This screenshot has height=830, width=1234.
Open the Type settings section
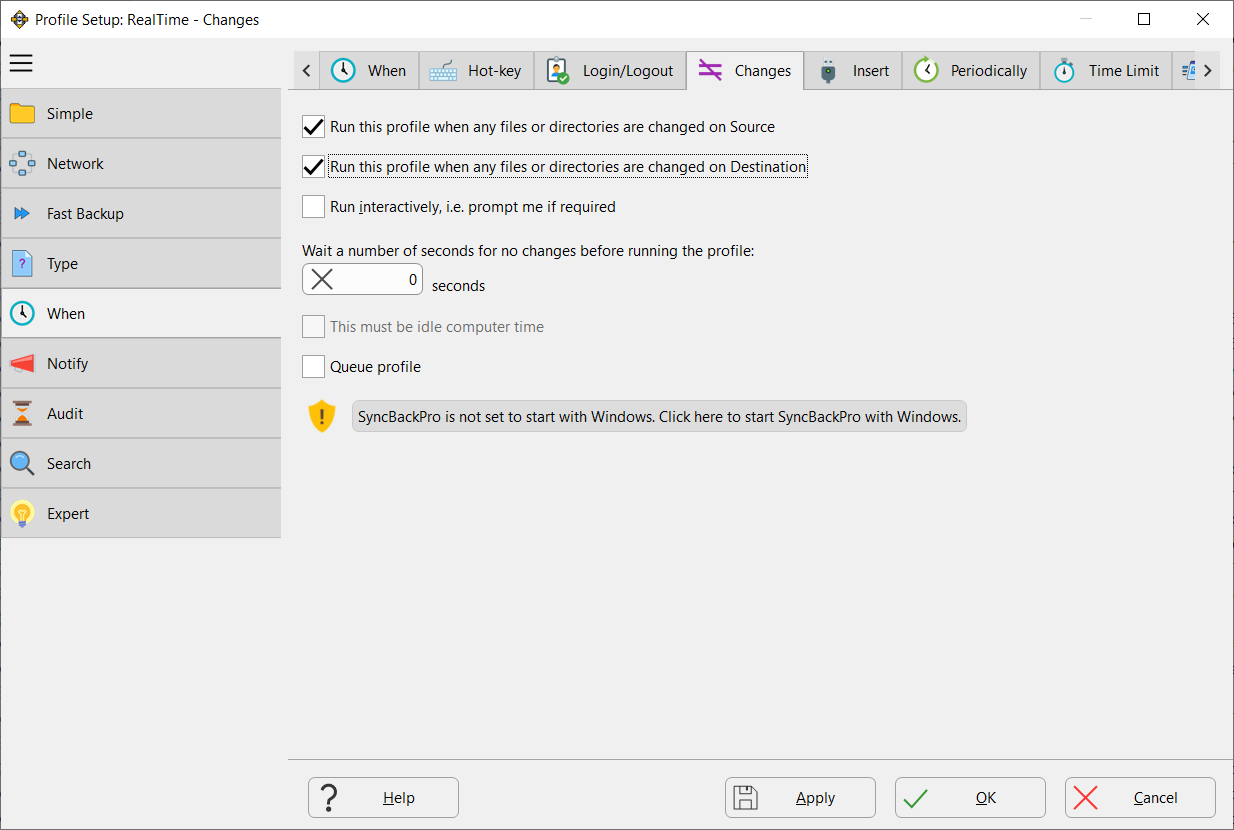141,264
